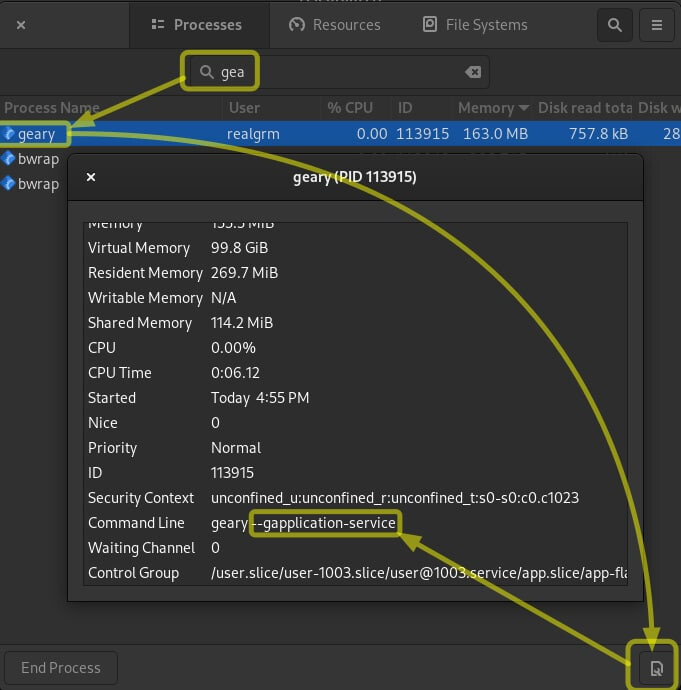Viewport: 681px width, 690px height.
Task: Open the hamburger main menu
Action: (x=657, y=25)
